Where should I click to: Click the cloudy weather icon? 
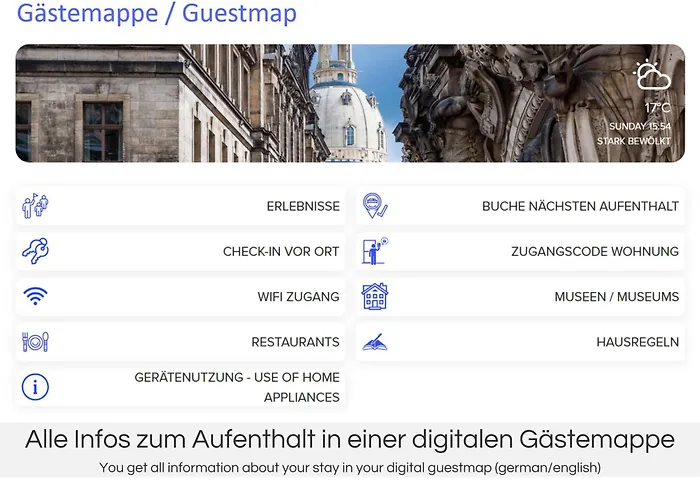(x=651, y=76)
